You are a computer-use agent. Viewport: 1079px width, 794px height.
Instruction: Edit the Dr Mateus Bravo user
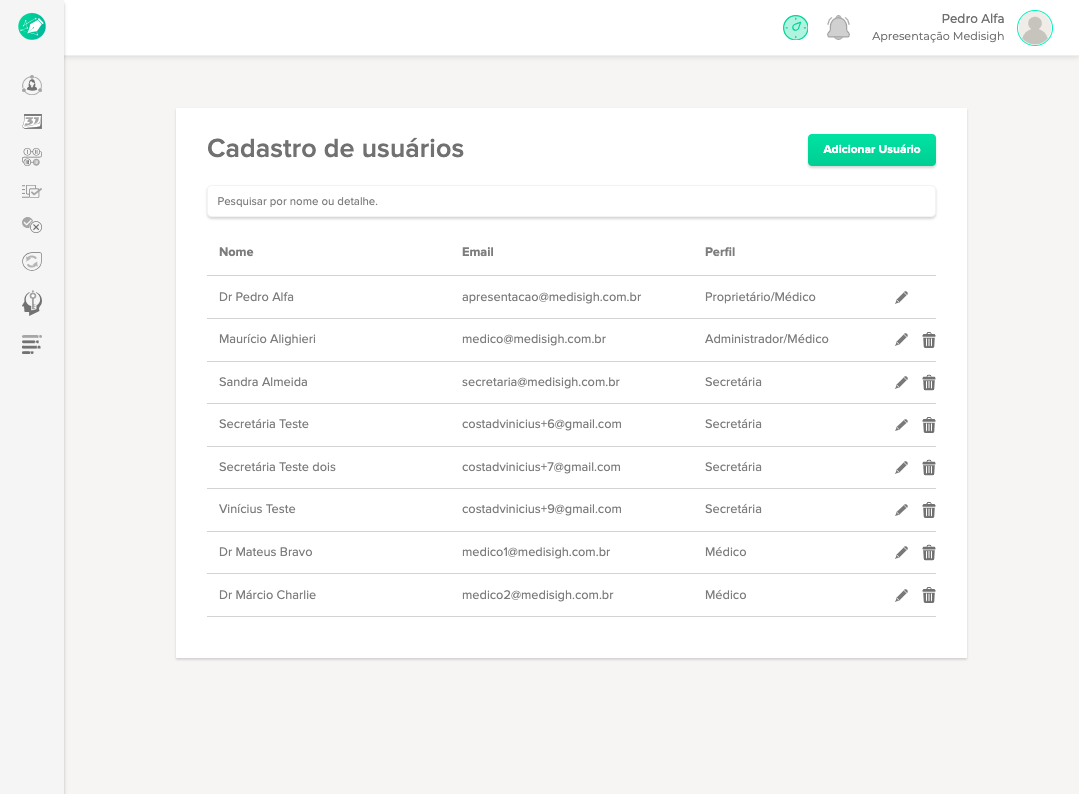901,552
